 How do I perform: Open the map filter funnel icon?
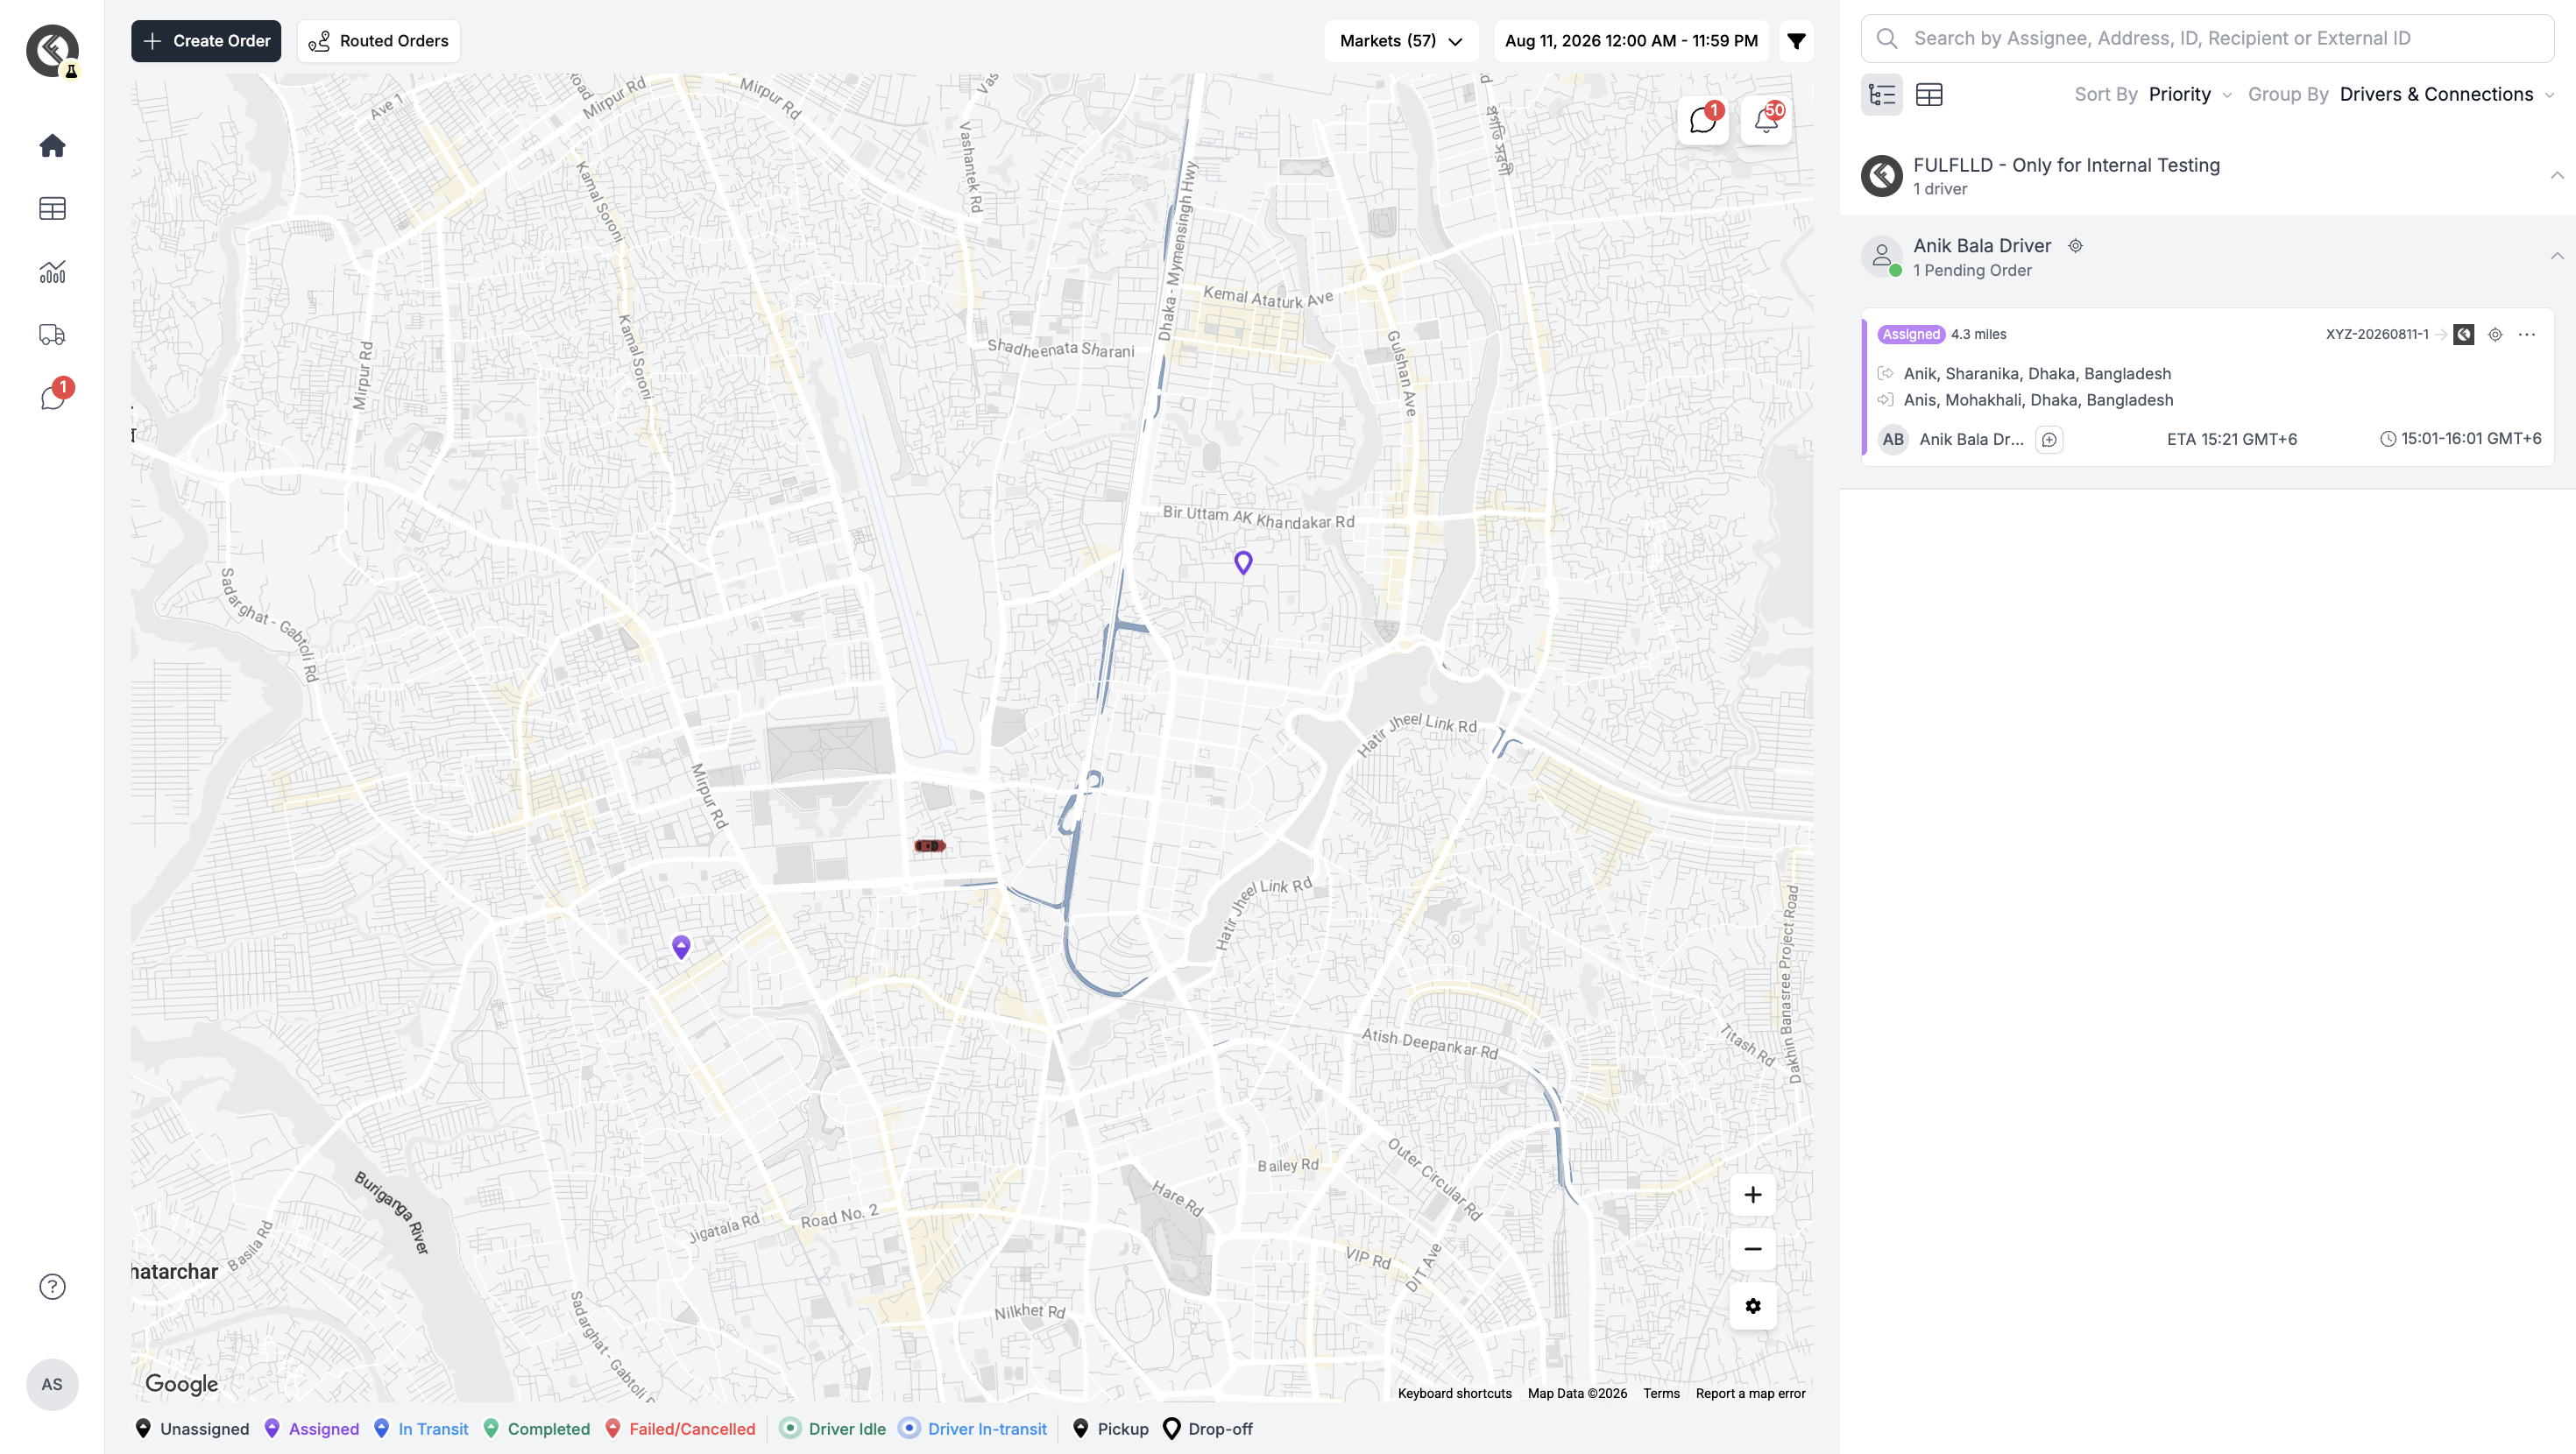tap(1796, 41)
